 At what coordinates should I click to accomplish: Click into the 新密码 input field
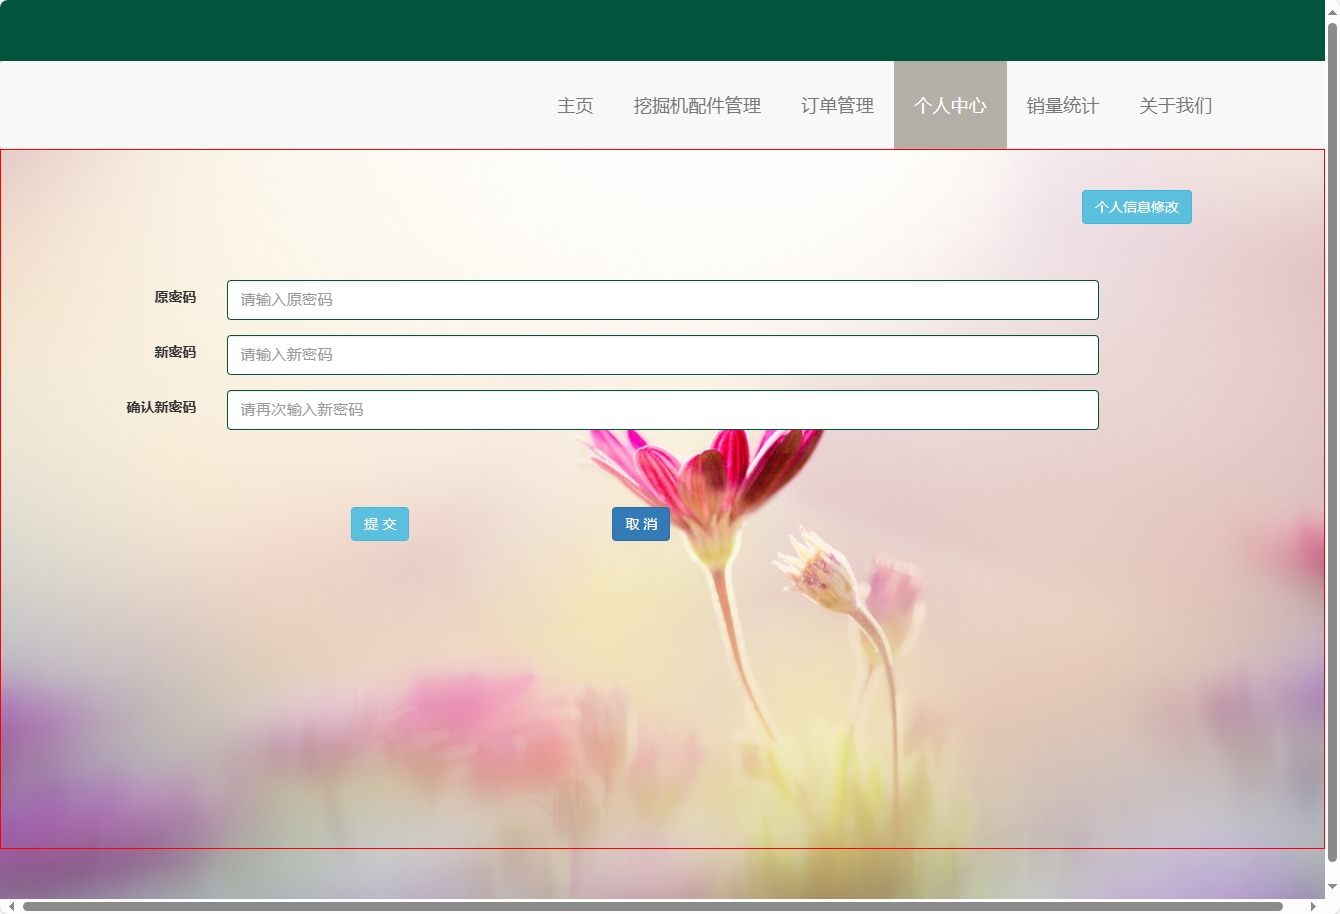662,355
